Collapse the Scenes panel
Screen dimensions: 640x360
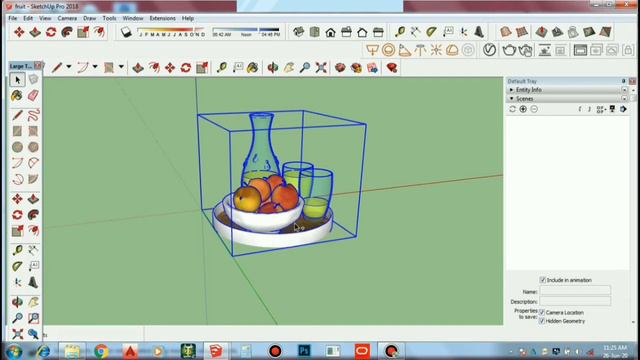(511, 99)
